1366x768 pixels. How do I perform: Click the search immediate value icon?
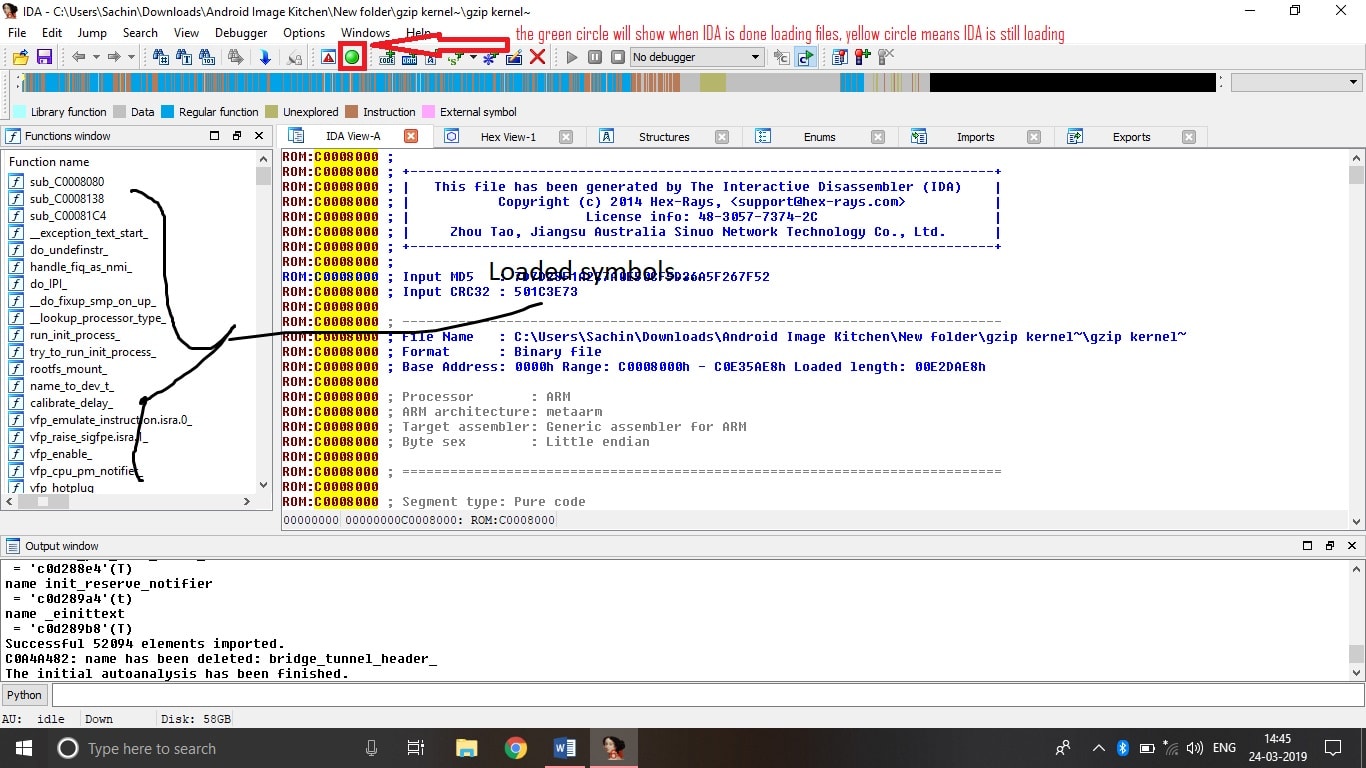206,57
